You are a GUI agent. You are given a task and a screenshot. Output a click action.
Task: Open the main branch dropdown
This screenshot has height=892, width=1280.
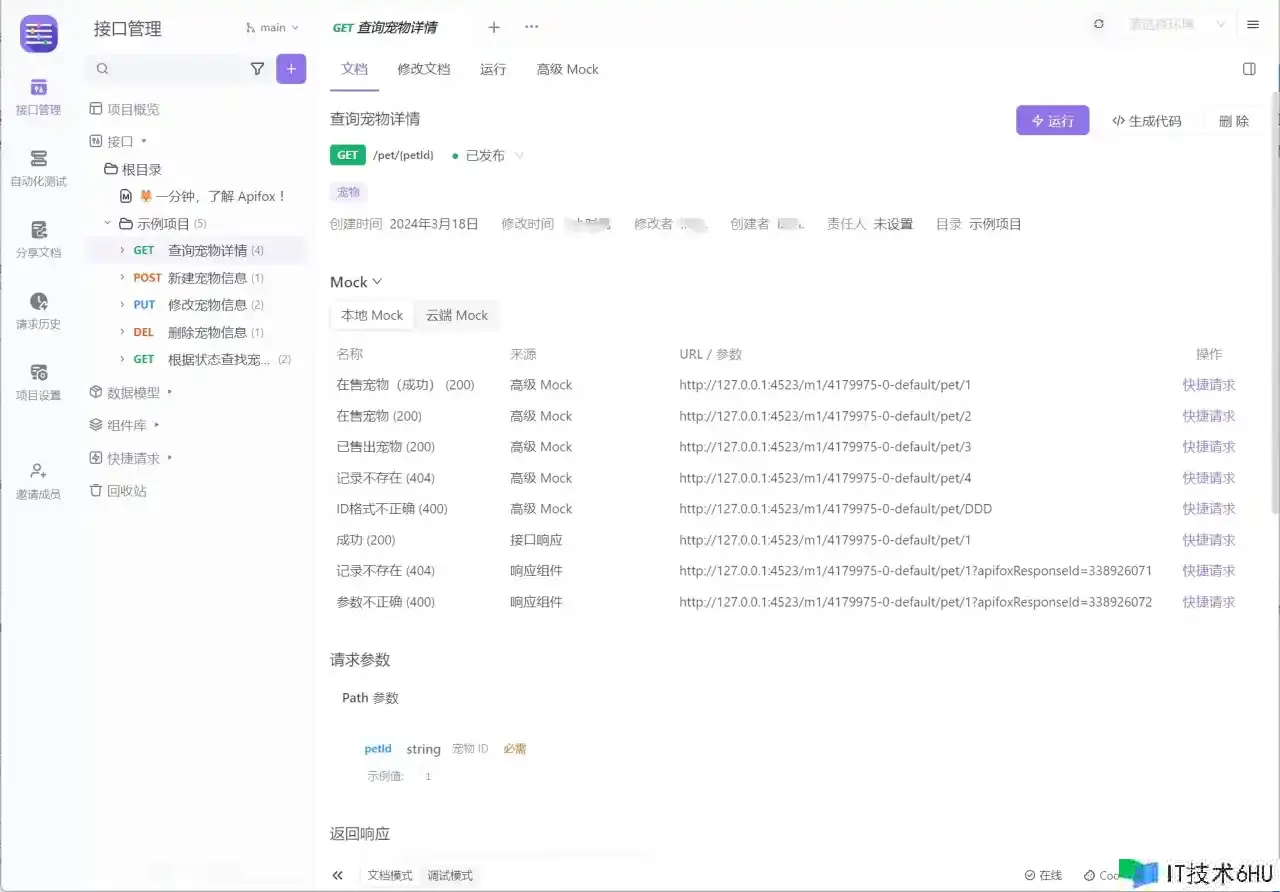272,28
